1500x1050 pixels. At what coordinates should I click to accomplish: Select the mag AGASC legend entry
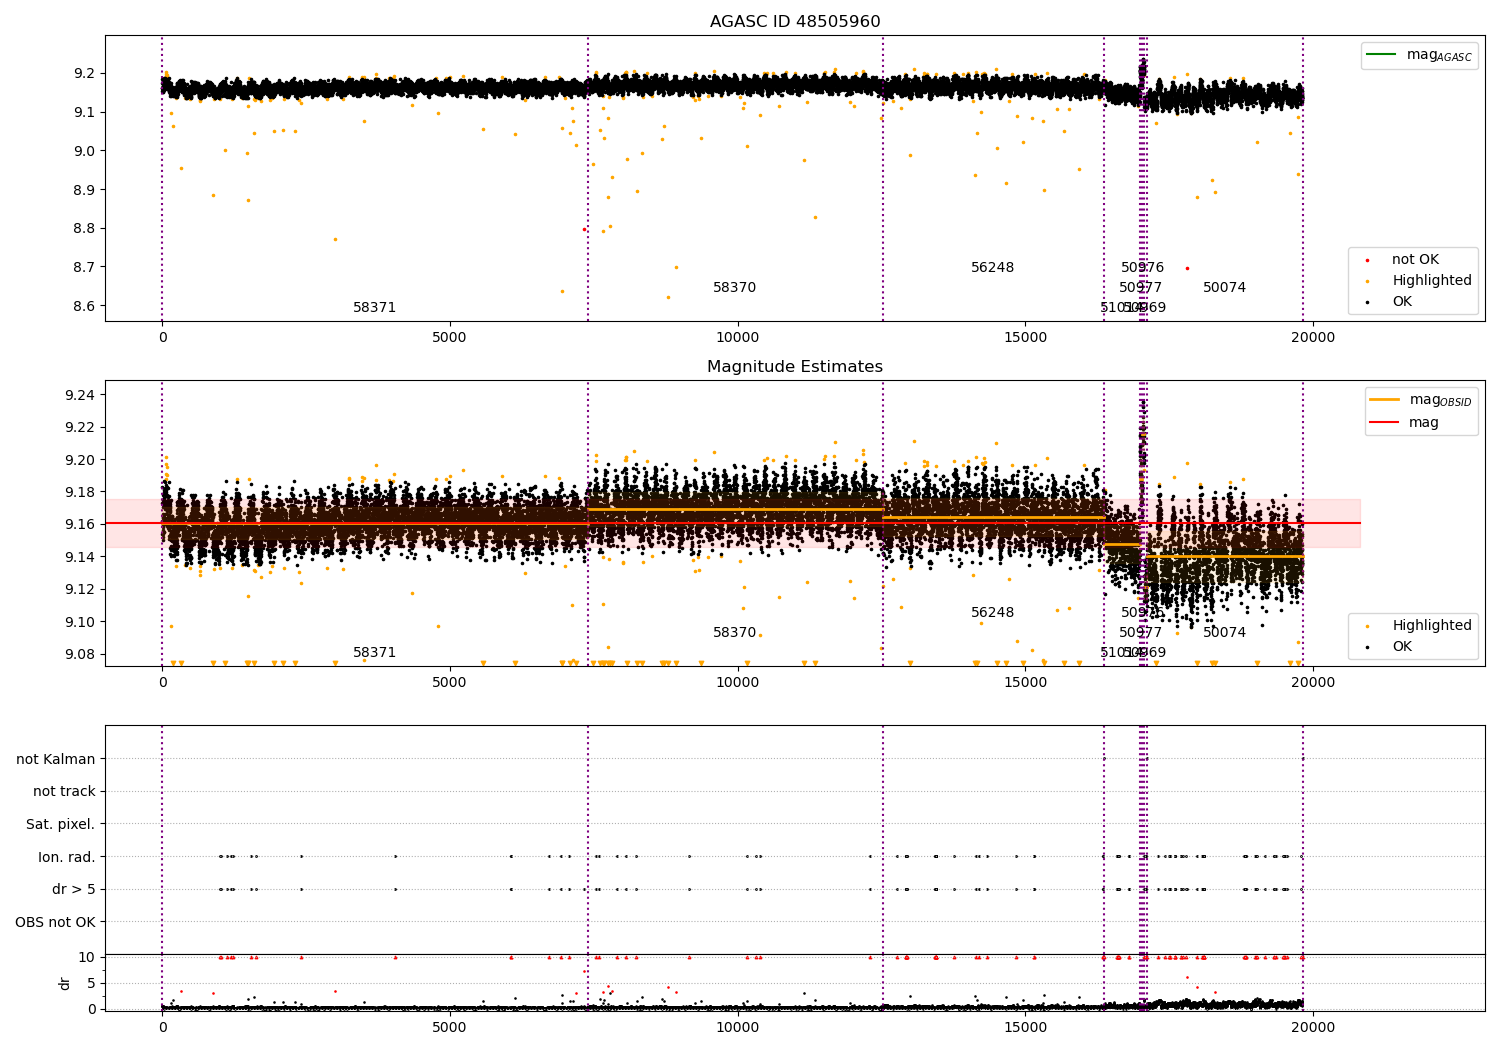[1420, 55]
